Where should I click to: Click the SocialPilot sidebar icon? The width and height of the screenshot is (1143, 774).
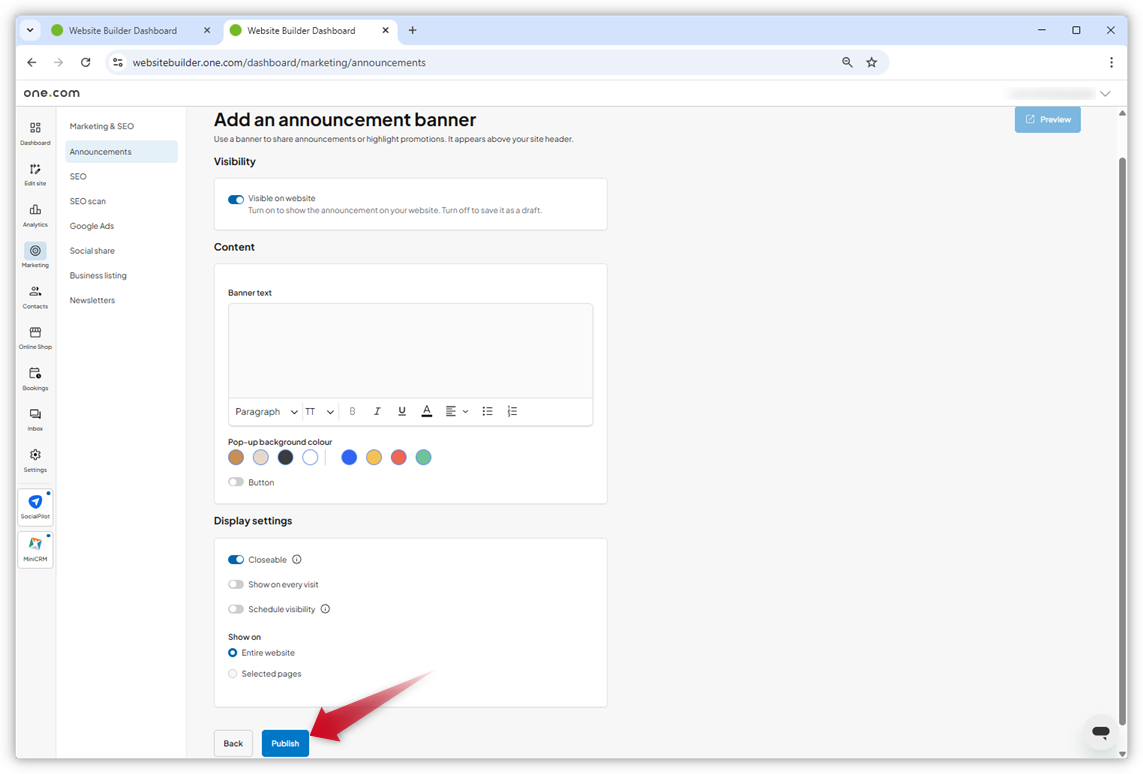[x=35, y=505]
